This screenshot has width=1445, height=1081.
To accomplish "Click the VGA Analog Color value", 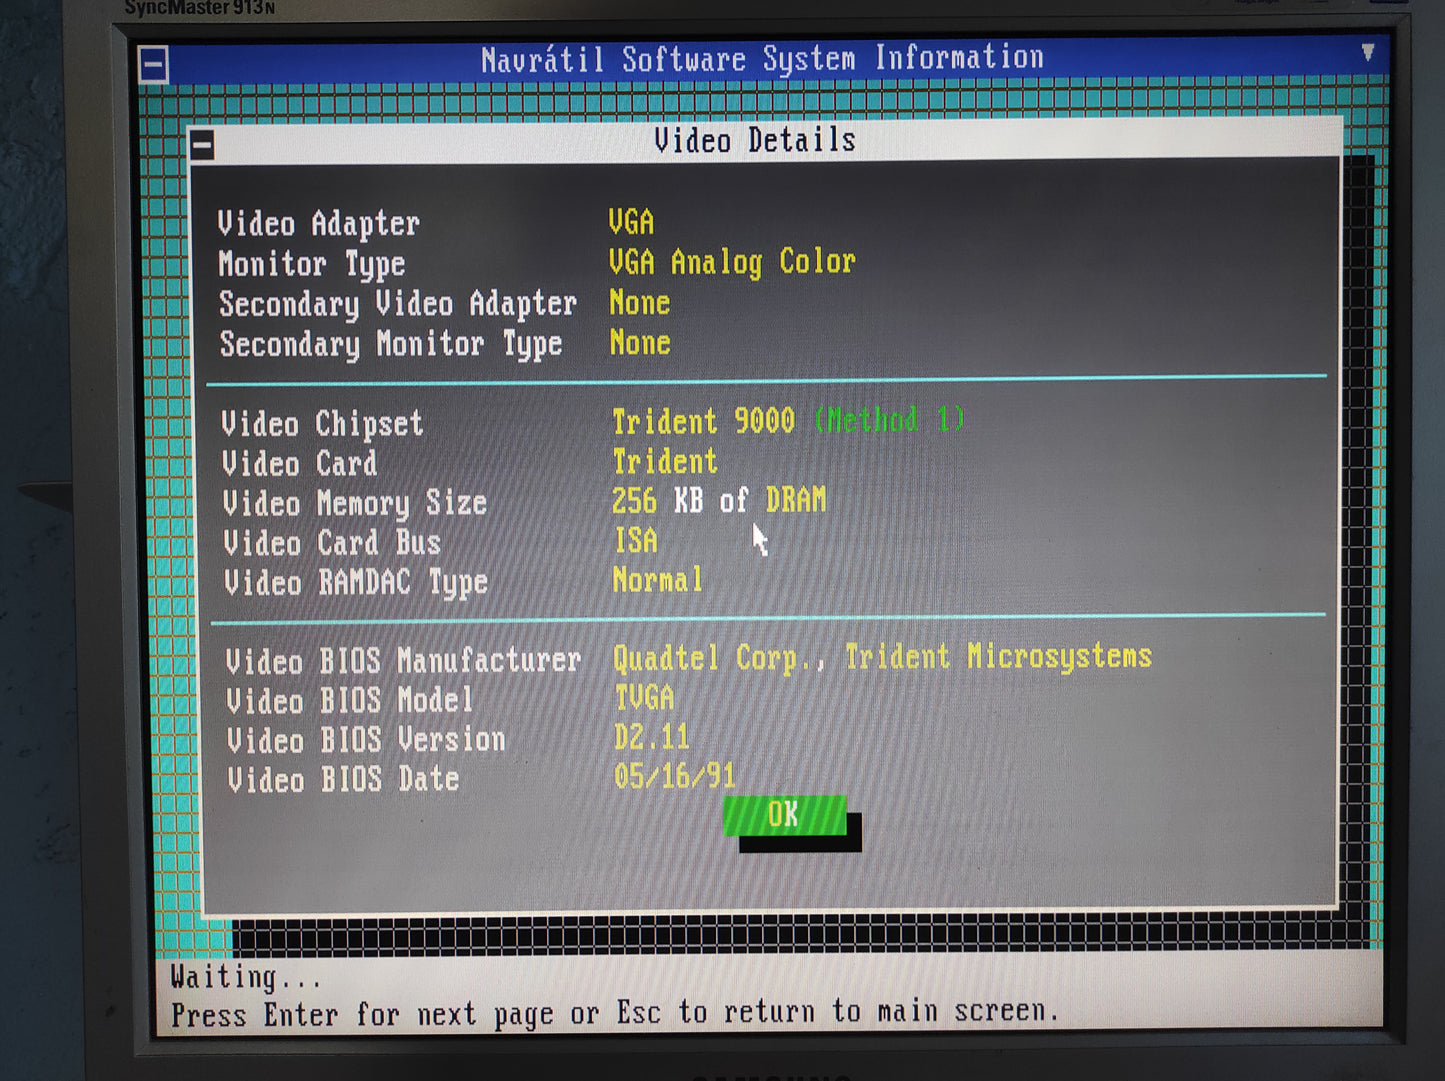I will click(732, 262).
